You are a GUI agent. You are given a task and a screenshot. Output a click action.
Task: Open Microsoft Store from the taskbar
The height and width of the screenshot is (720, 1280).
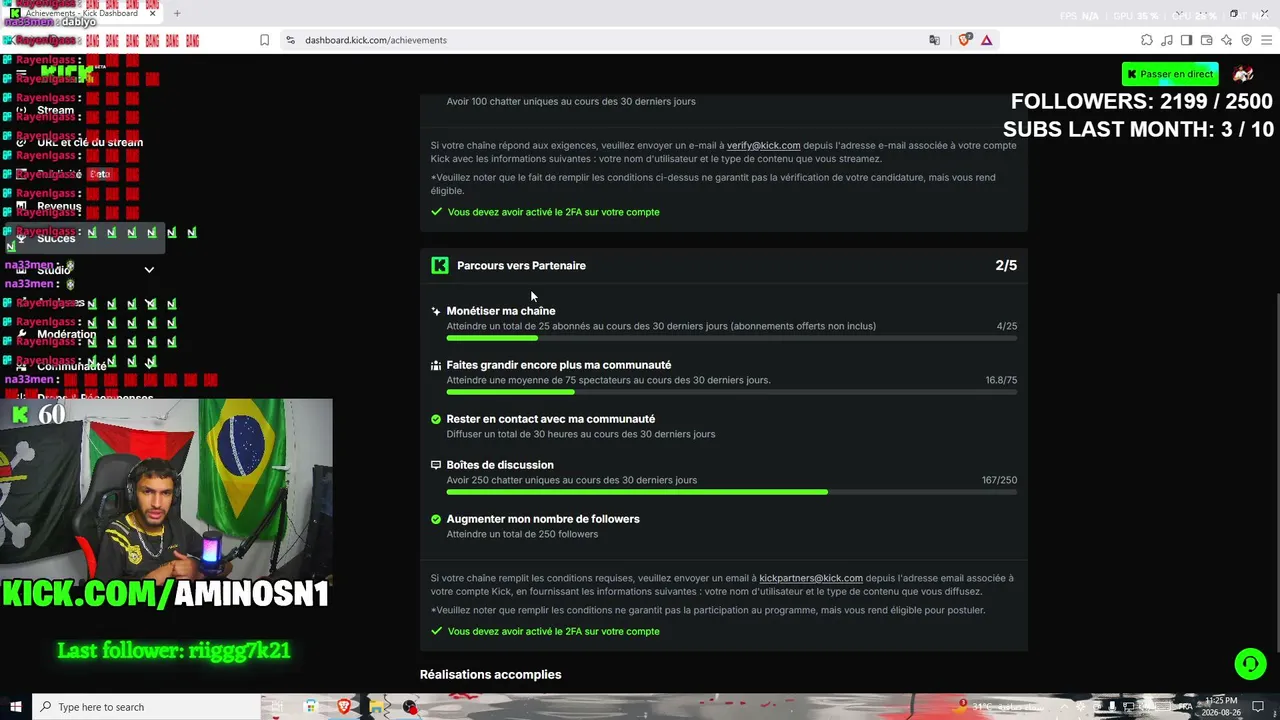tap(311, 707)
